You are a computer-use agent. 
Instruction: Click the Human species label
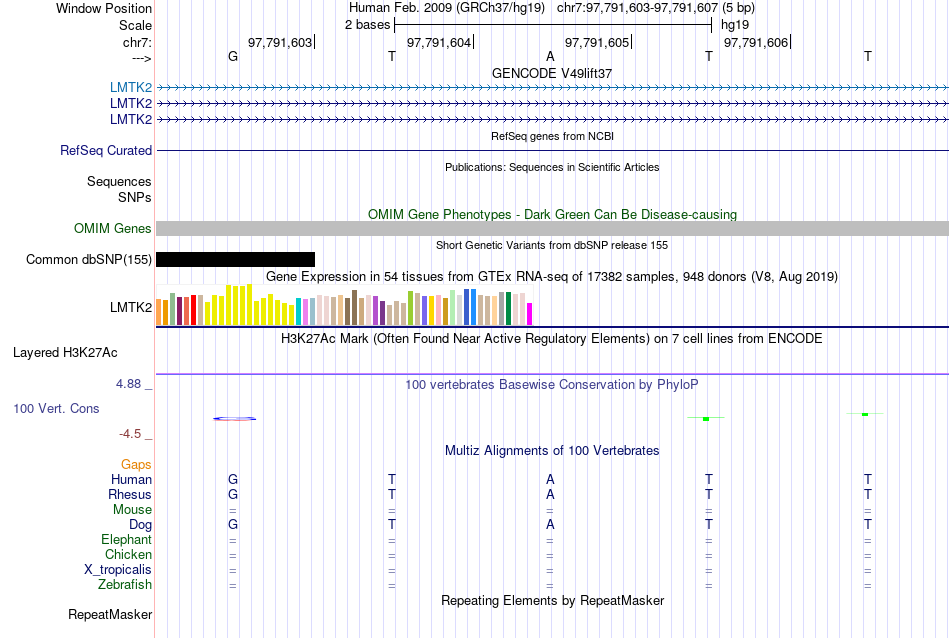pos(131,479)
